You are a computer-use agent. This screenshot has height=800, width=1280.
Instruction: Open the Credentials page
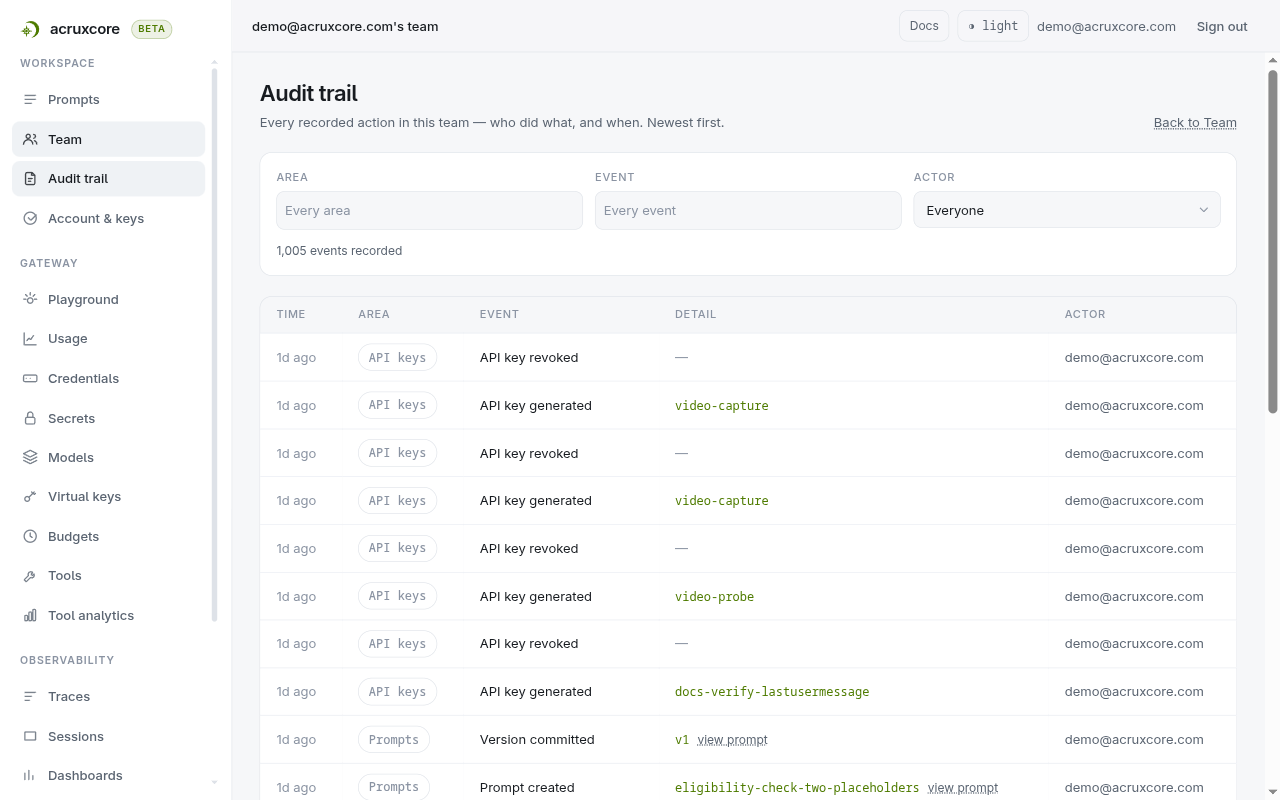[x=108, y=378]
